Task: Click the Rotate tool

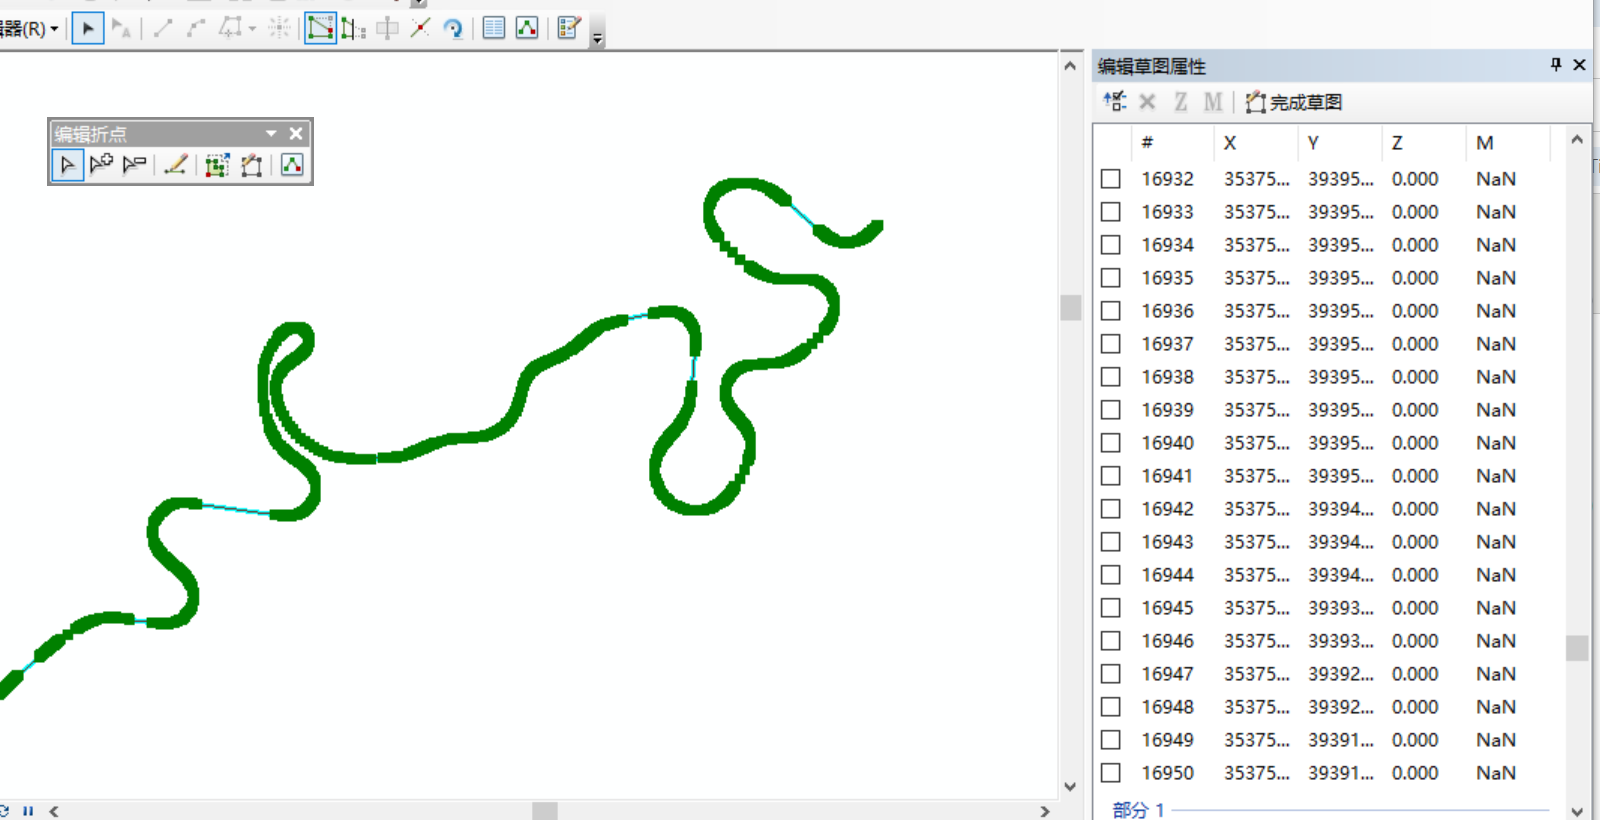Action: coord(454,28)
